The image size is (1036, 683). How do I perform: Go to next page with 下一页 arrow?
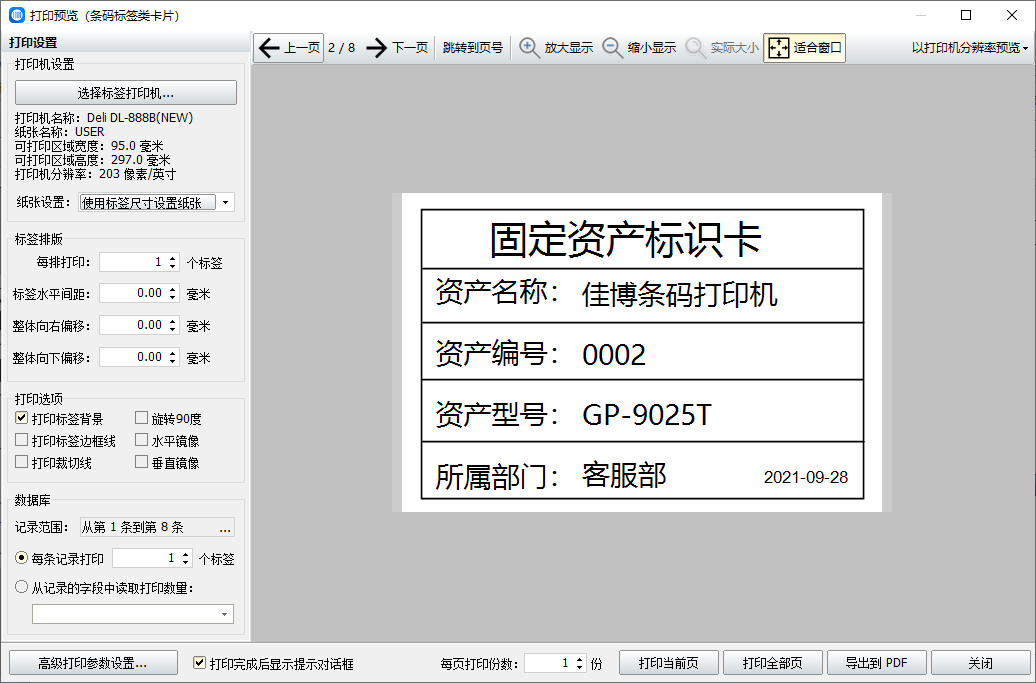click(397, 48)
